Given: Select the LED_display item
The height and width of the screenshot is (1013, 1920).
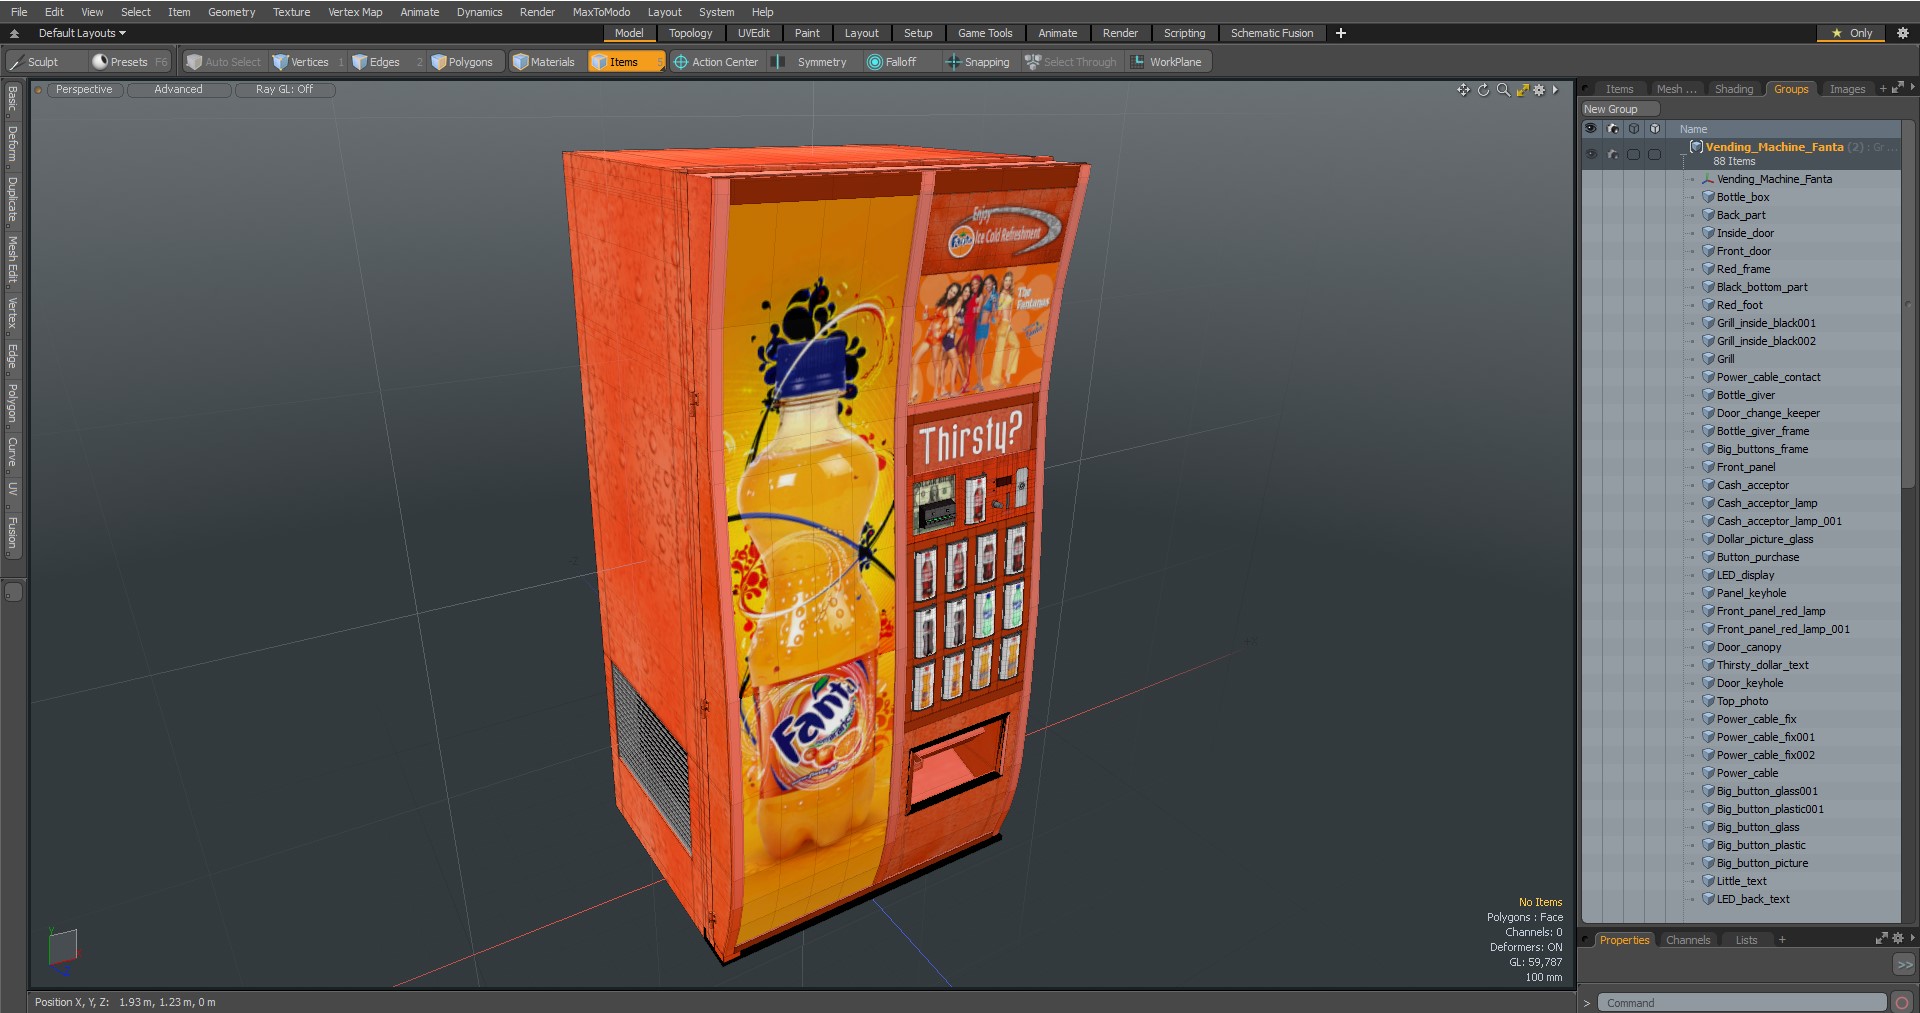Looking at the screenshot, I should (x=1746, y=575).
